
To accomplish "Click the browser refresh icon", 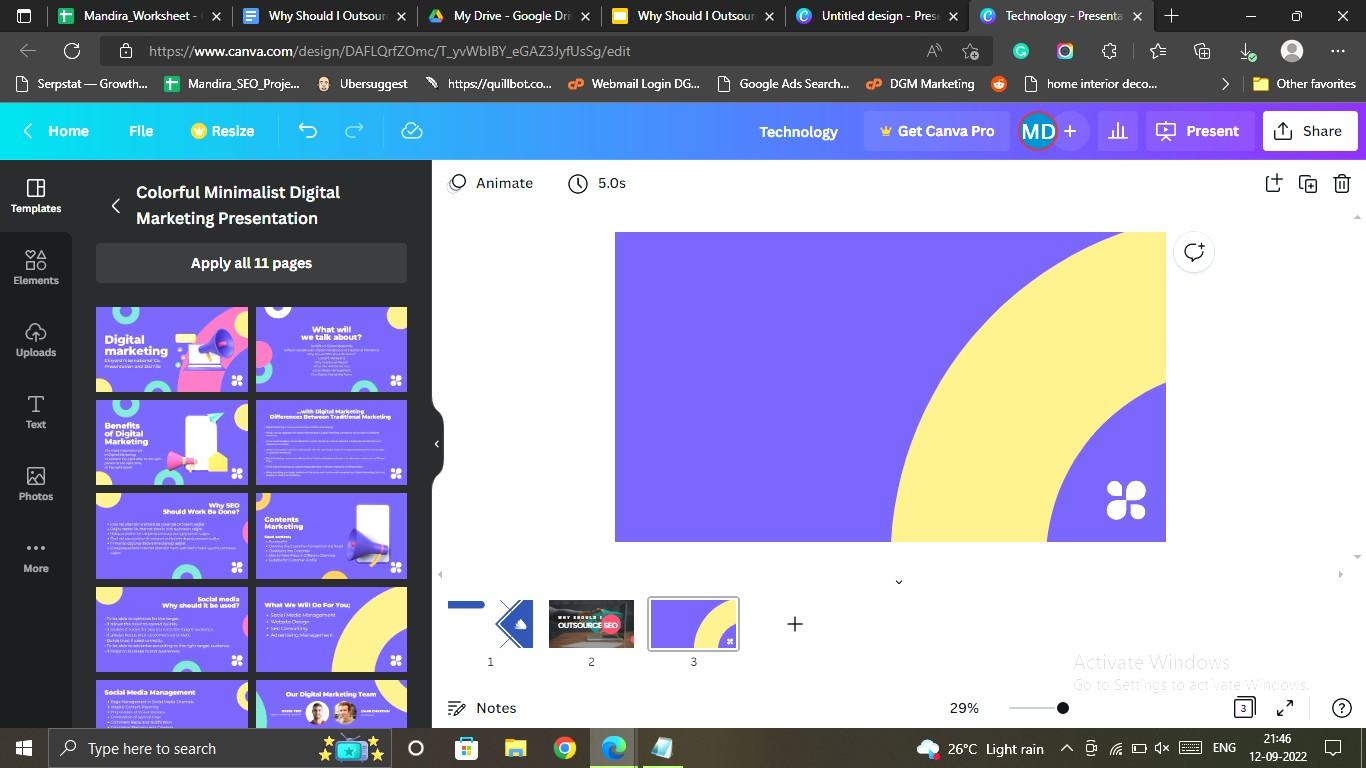I will click(x=72, y=51).
